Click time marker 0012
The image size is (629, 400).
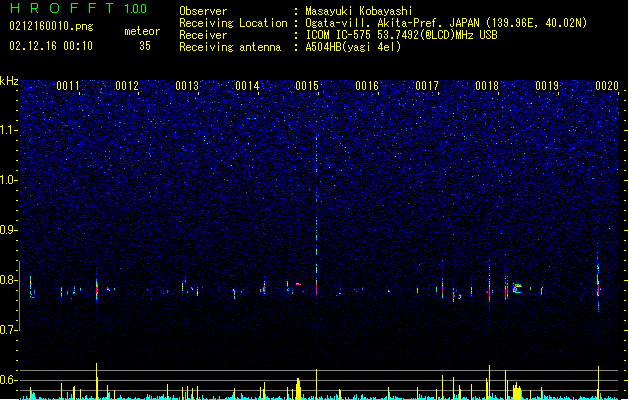tap(127, 86)
